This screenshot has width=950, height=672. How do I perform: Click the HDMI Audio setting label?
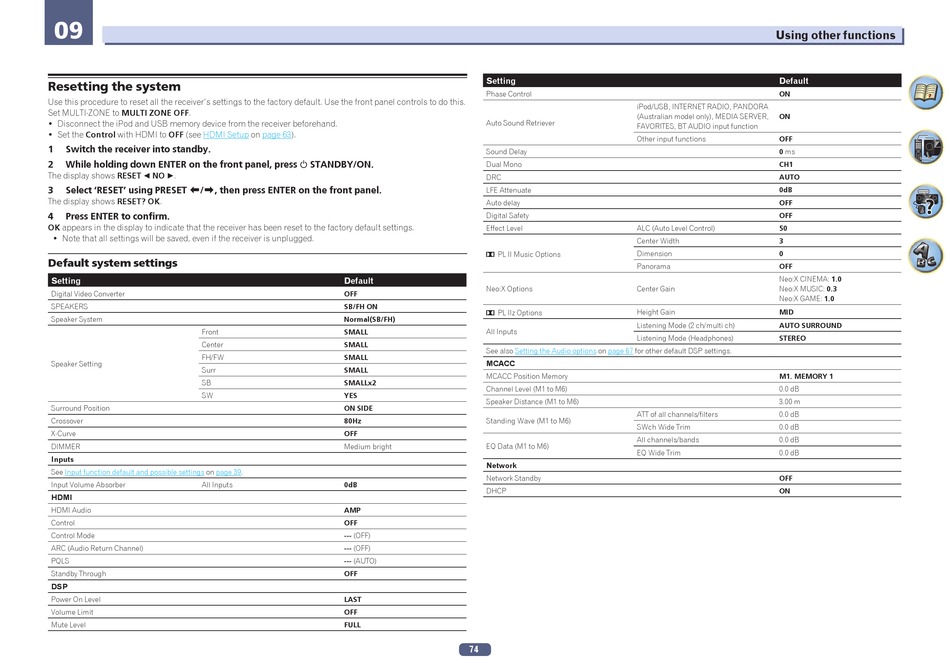click(x=71, y=510)
